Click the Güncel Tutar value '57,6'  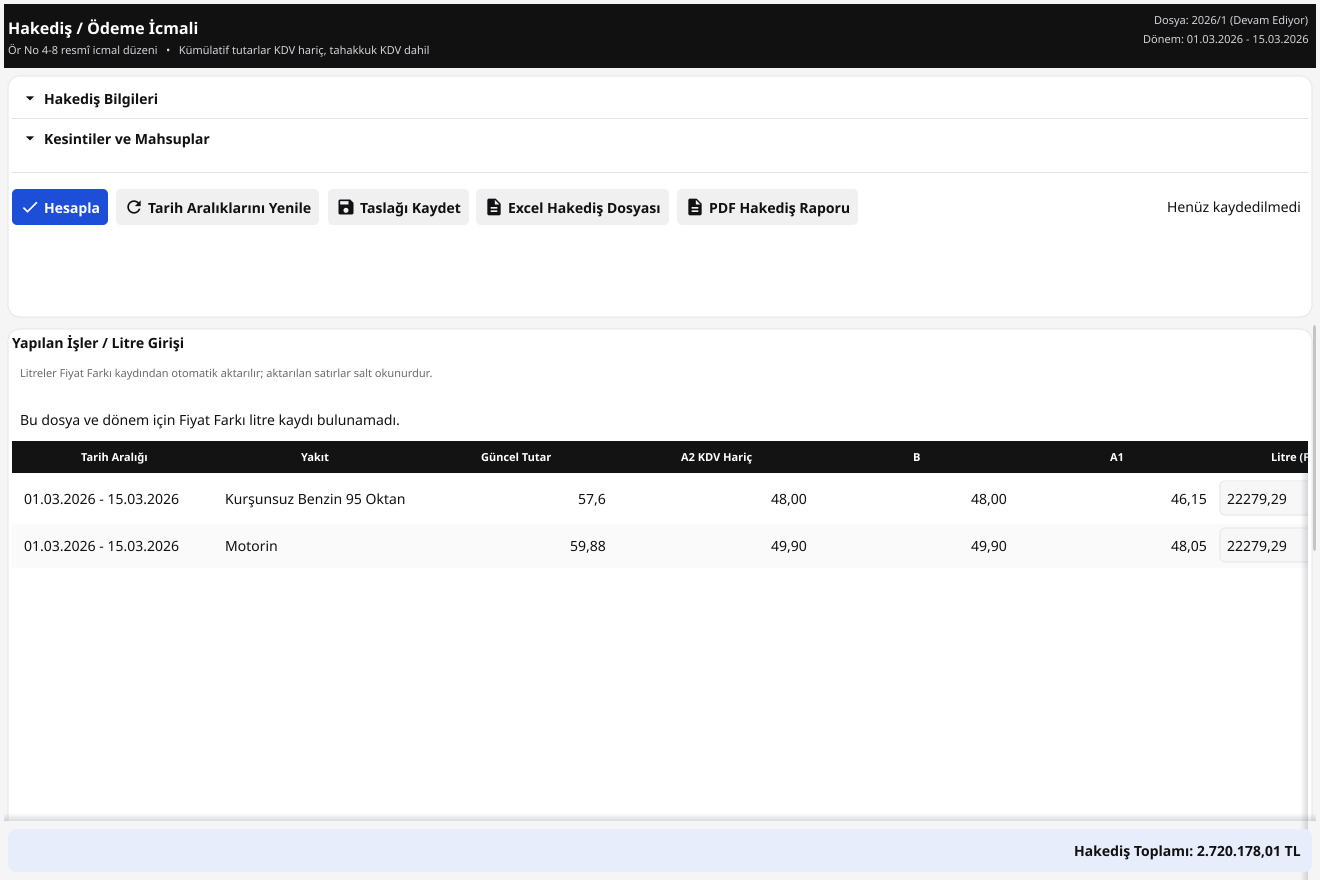click(x=592, y=498)
